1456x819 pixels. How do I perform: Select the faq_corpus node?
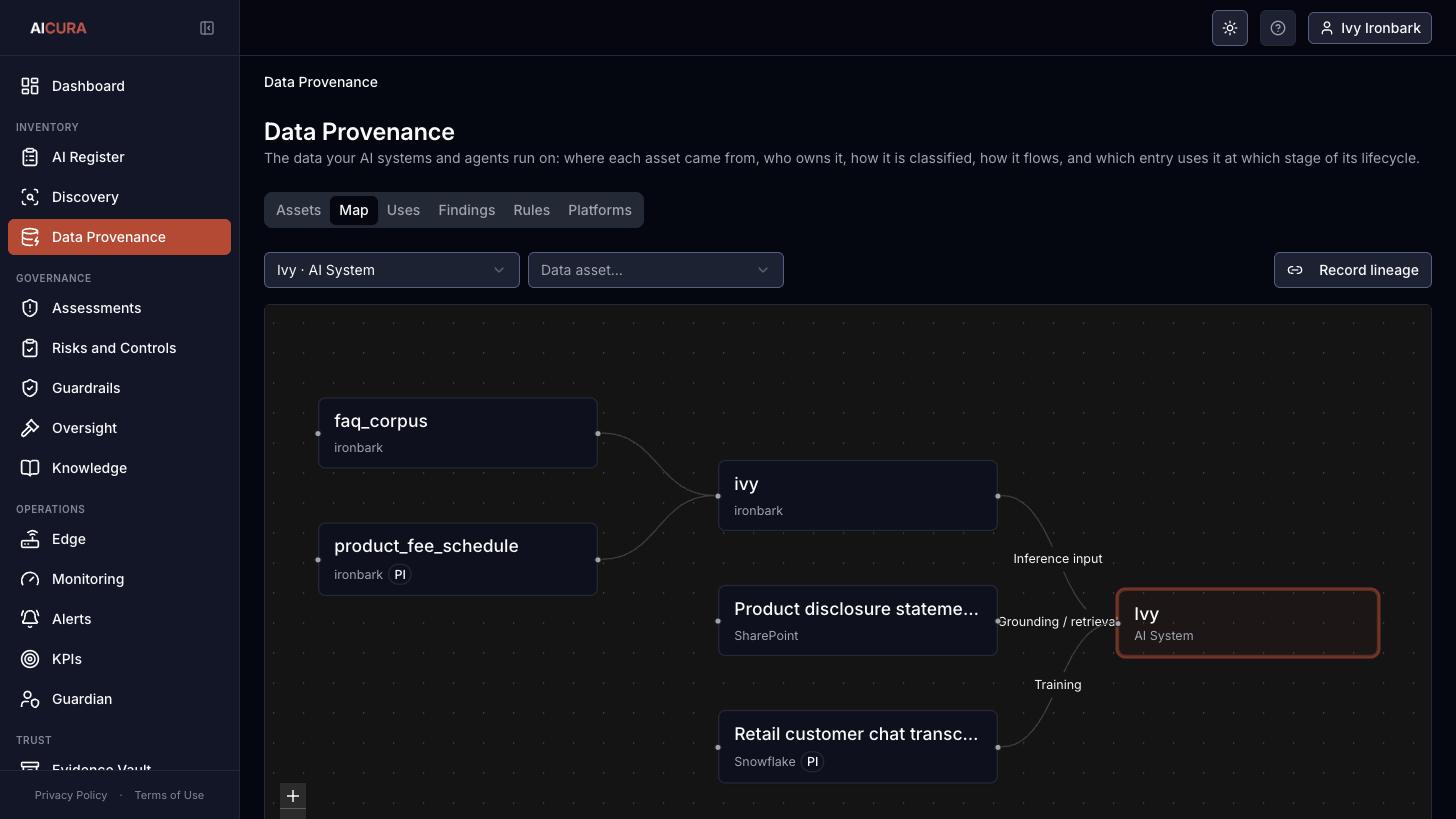458,433
